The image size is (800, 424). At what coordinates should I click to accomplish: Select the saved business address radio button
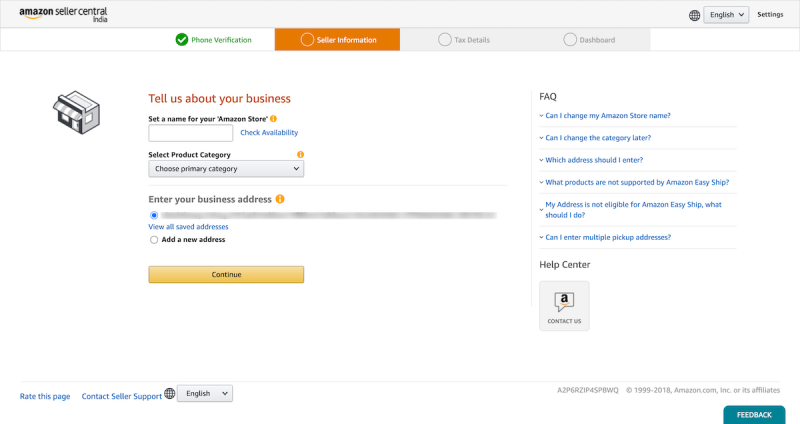(x=154, y=215)
